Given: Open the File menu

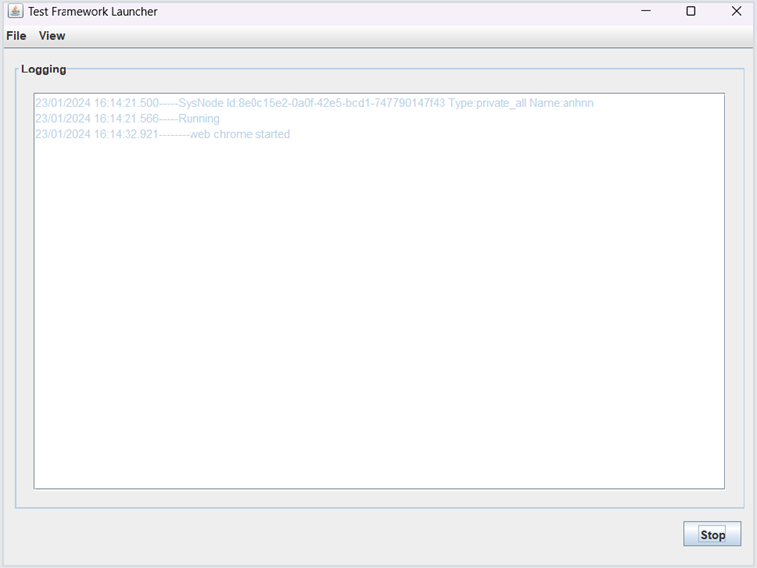Looking at the screenshot, I should coord(16,36).
